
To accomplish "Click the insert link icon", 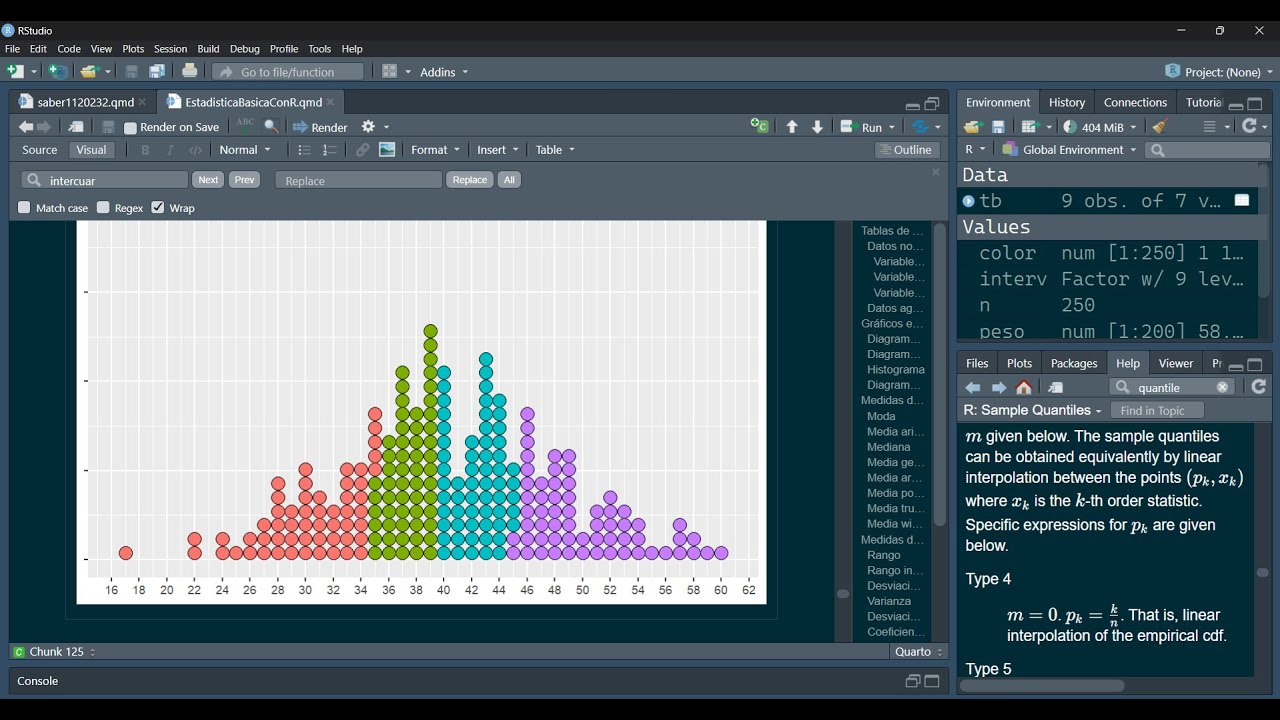I will click(362, 150).
